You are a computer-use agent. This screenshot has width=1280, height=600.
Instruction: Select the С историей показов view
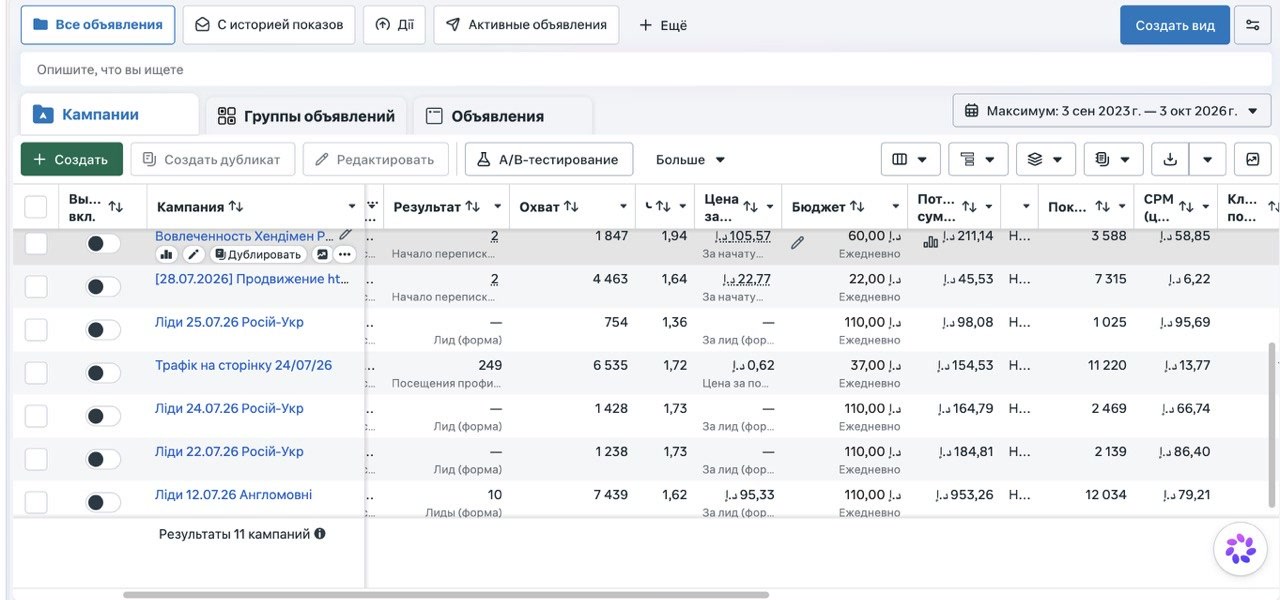269,25
